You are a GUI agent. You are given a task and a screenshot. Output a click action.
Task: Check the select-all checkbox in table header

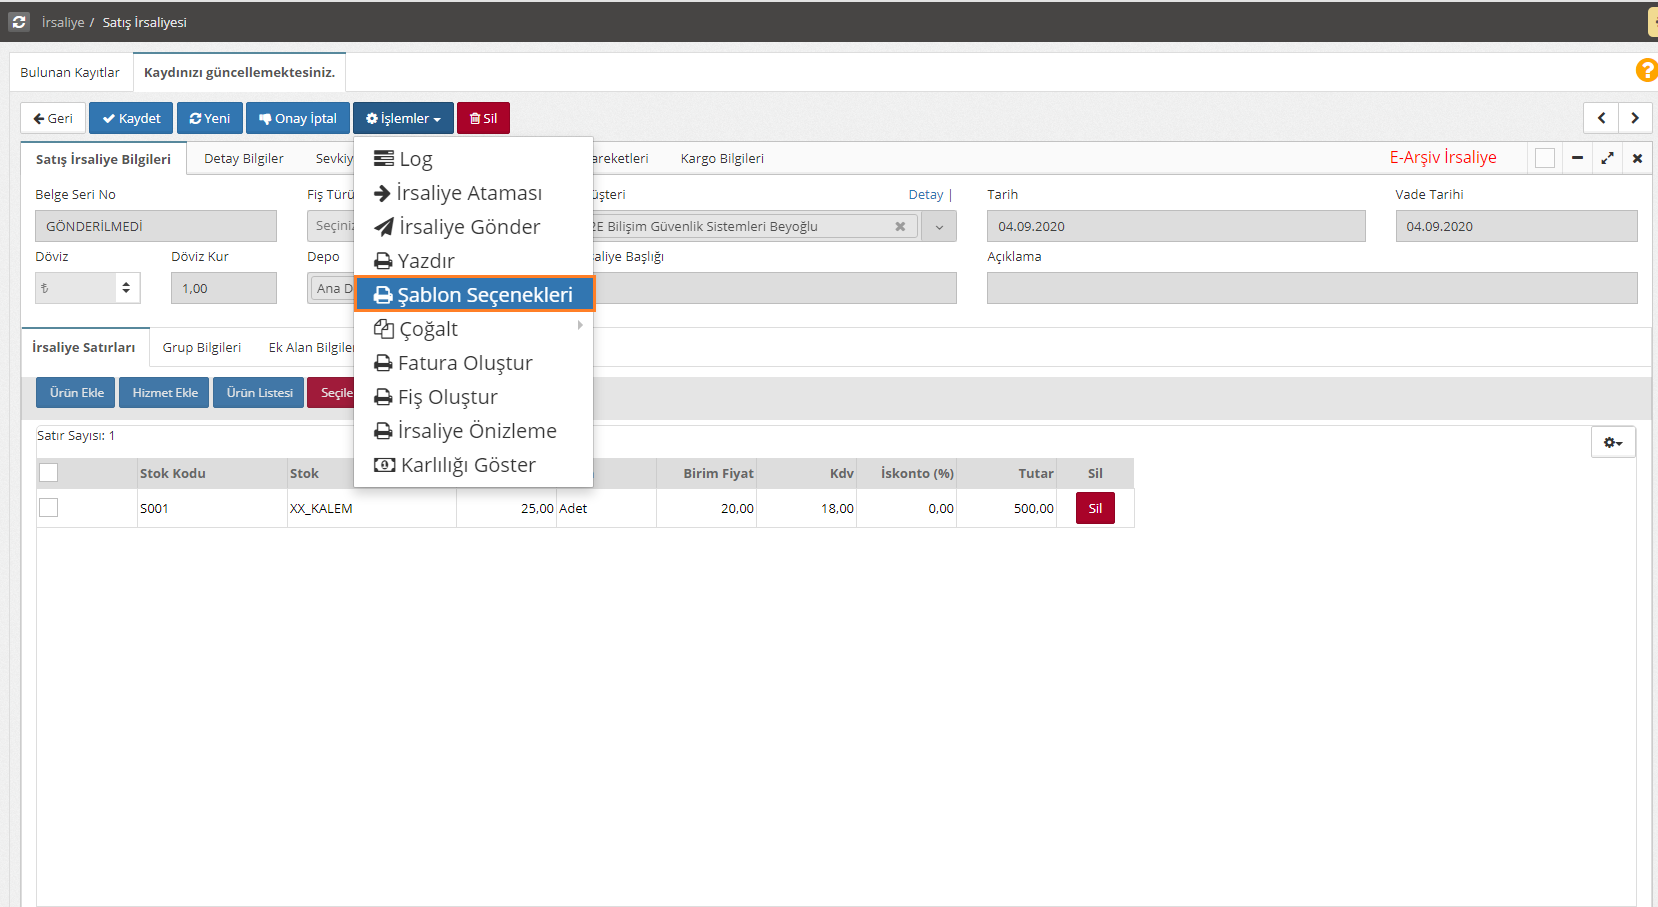point(48,473)
